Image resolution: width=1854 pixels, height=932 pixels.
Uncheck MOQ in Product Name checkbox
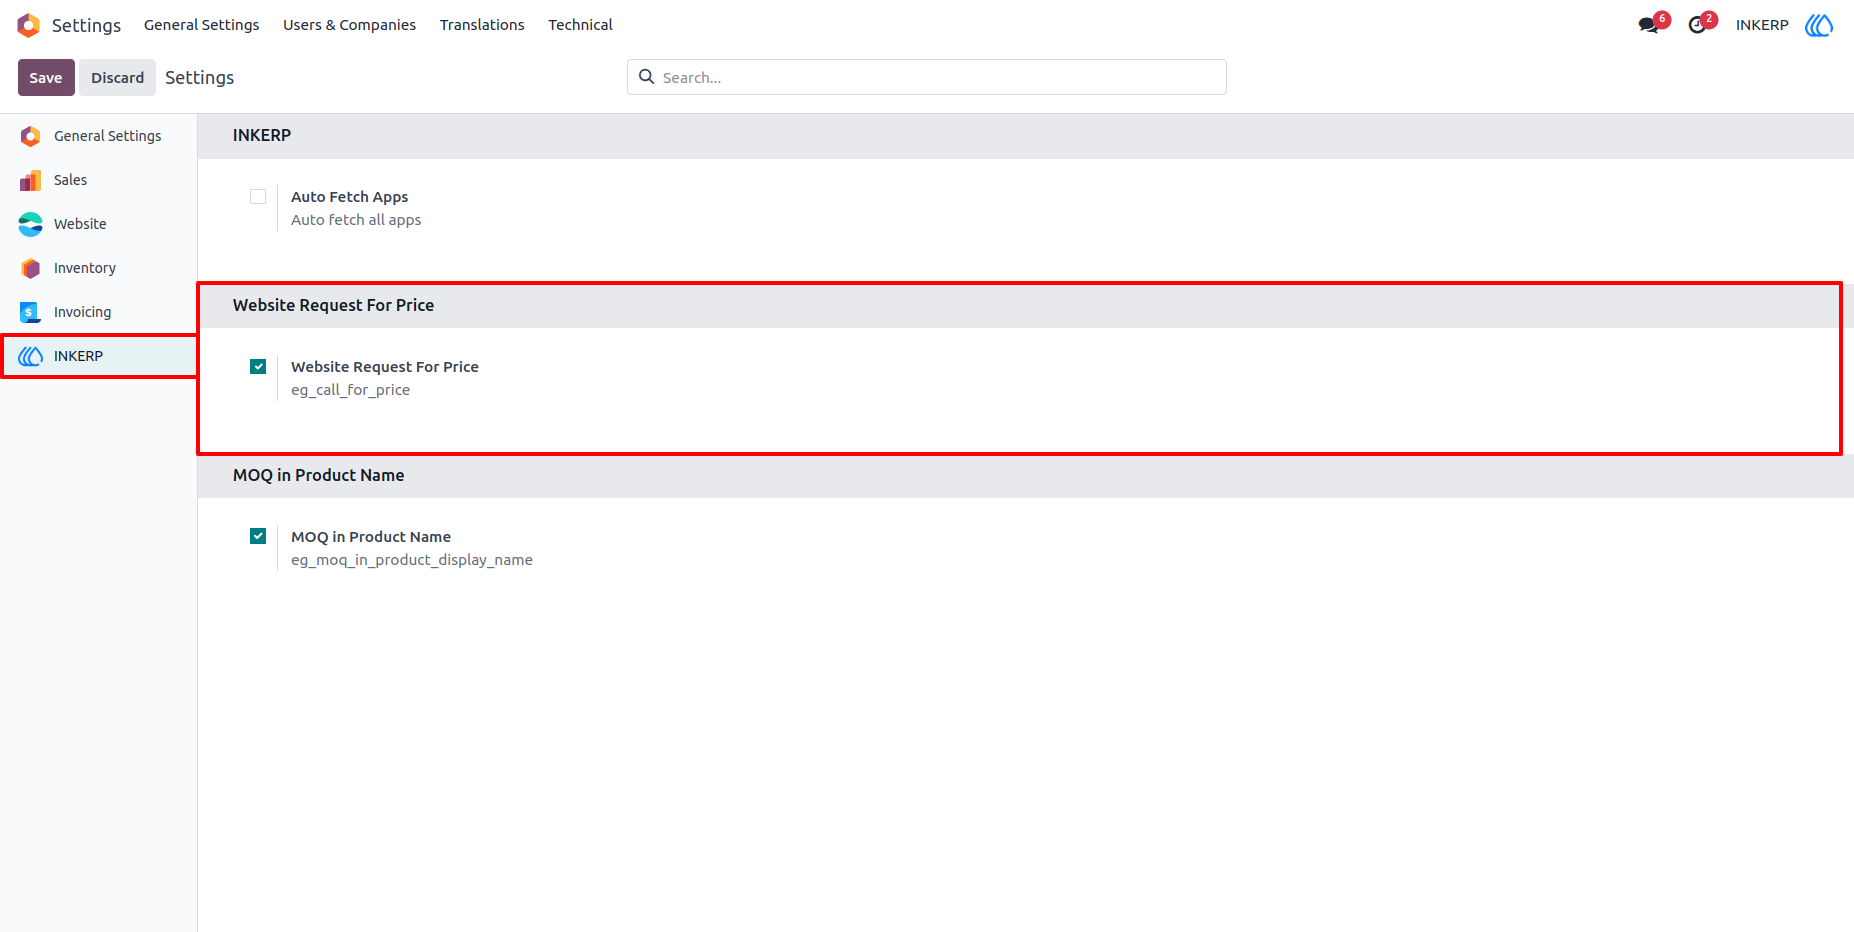pyautogui.click(x=258, y=537)
